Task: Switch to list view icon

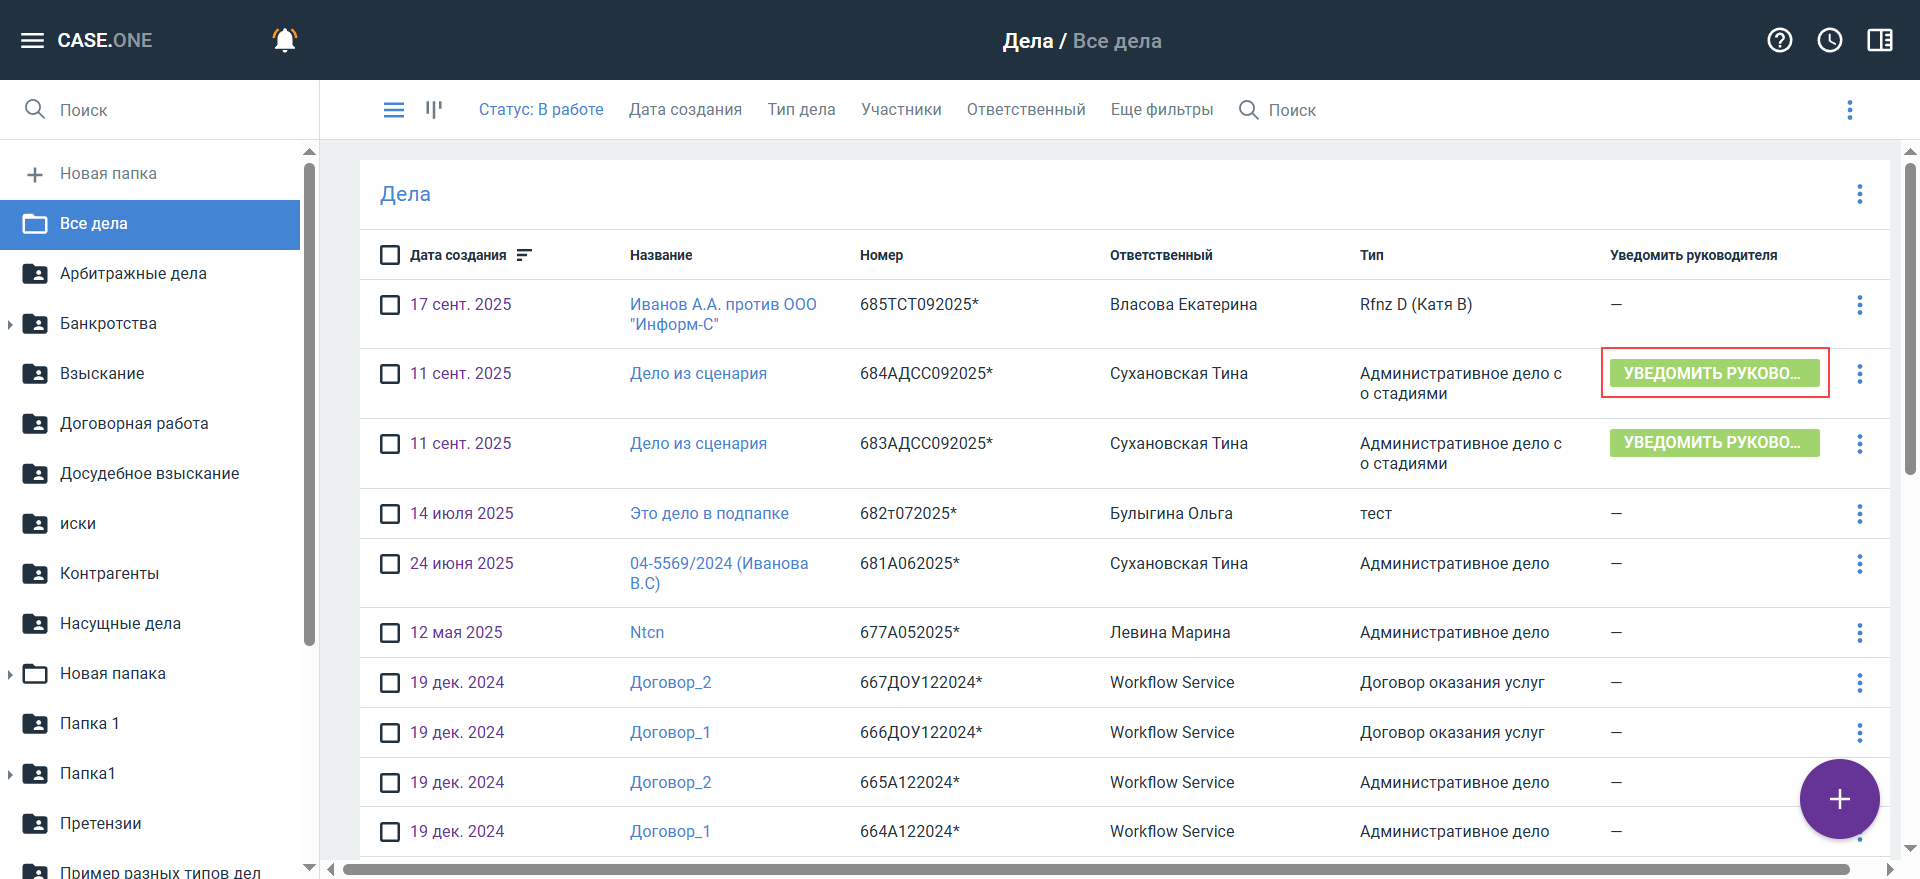Action: coord(394,110)
